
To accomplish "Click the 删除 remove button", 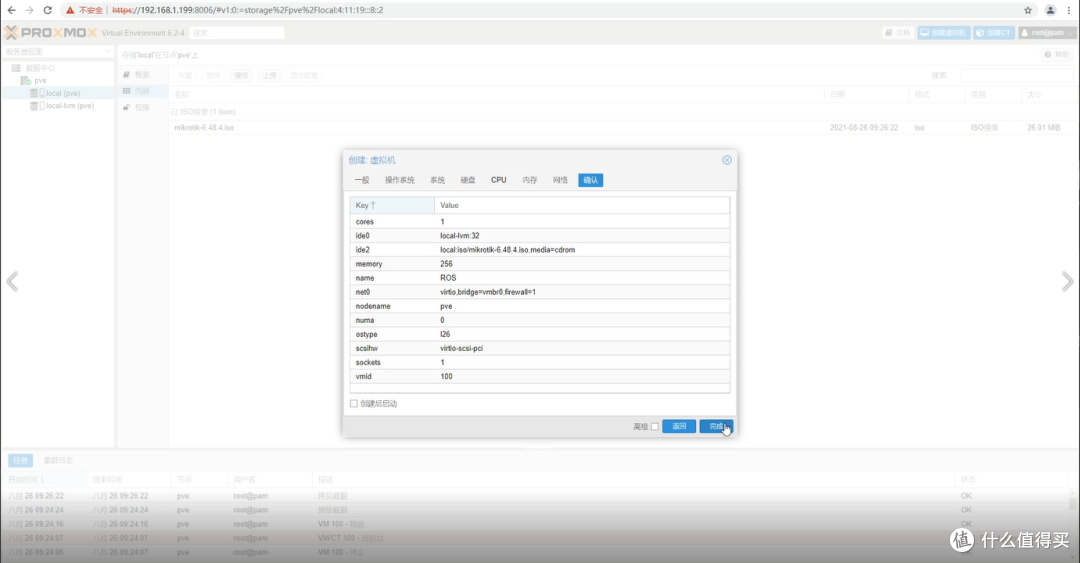I will 213,75.
